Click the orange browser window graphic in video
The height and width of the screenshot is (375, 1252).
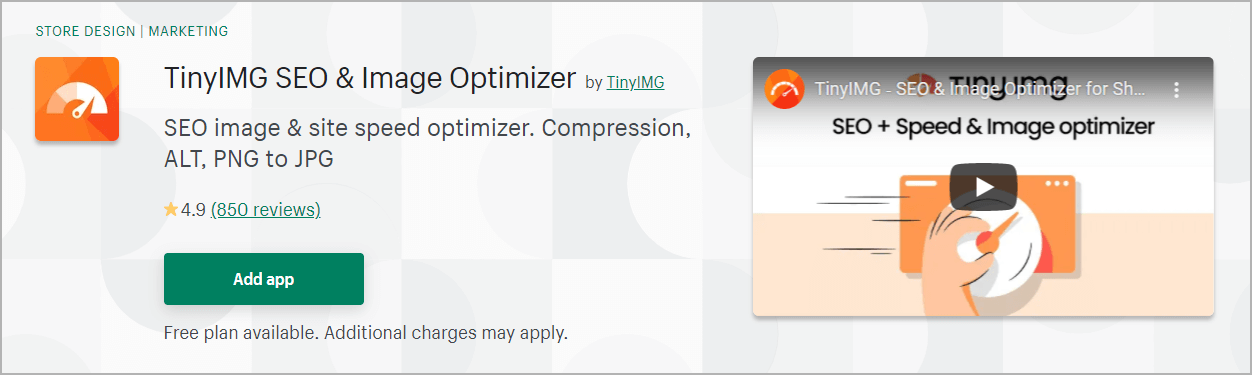pyautogui.click(x=988, y=225)
